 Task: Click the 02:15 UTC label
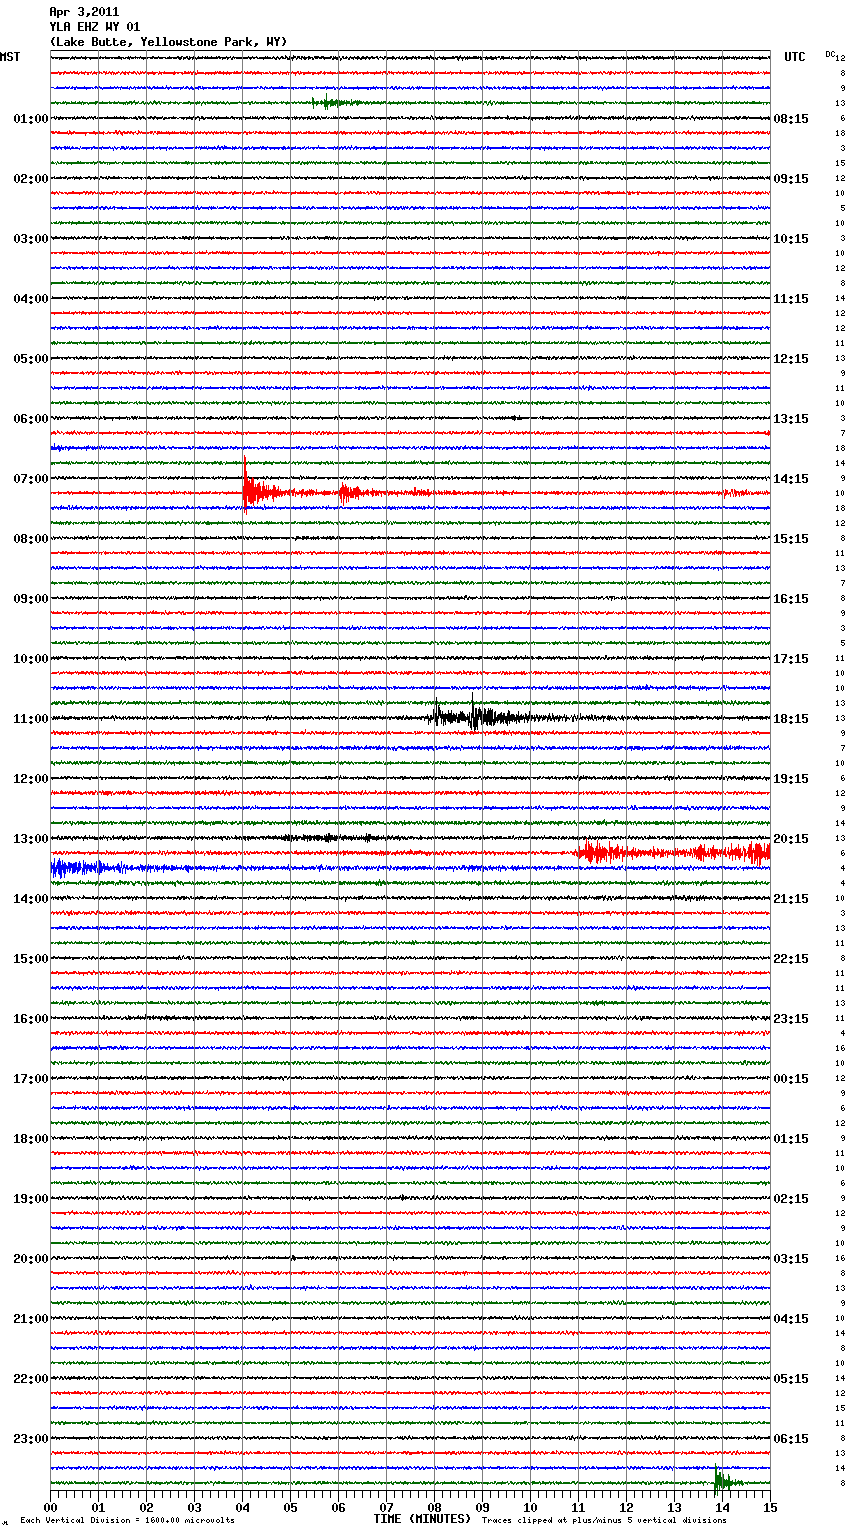(x=791, y=1199)
